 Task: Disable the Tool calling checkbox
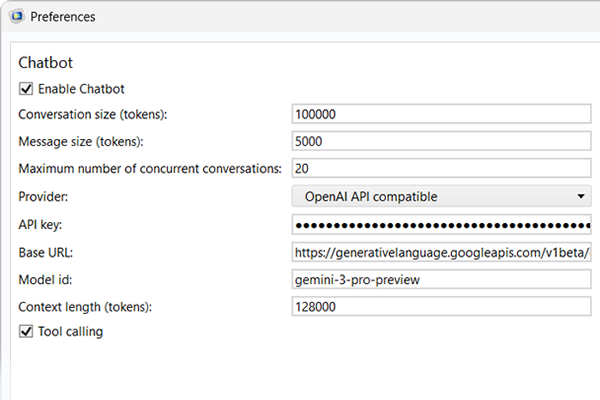click(x=26, y=331)
